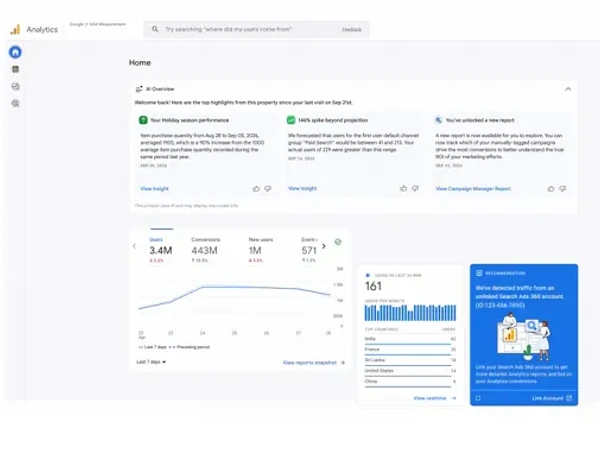This screenshot has width=600, height=450.
Task: Click the United States country row
Action: [410, 371]
